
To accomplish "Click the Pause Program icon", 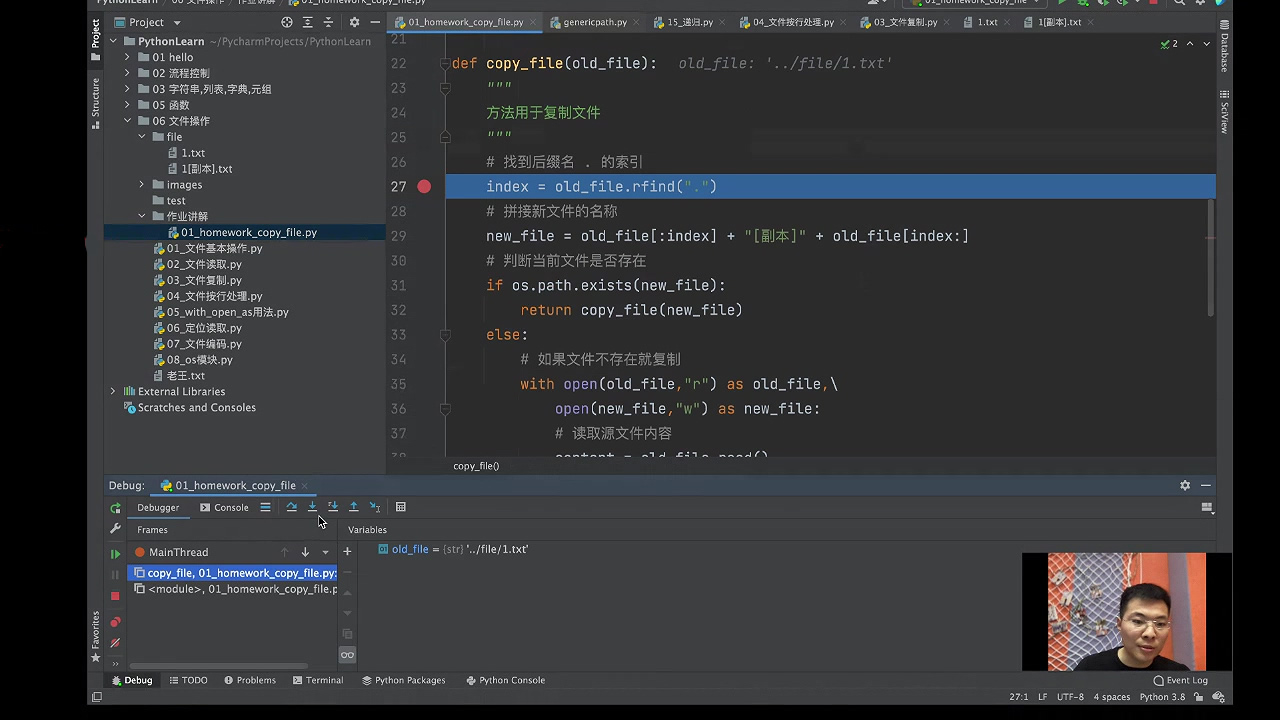I will tap(115, 574).
